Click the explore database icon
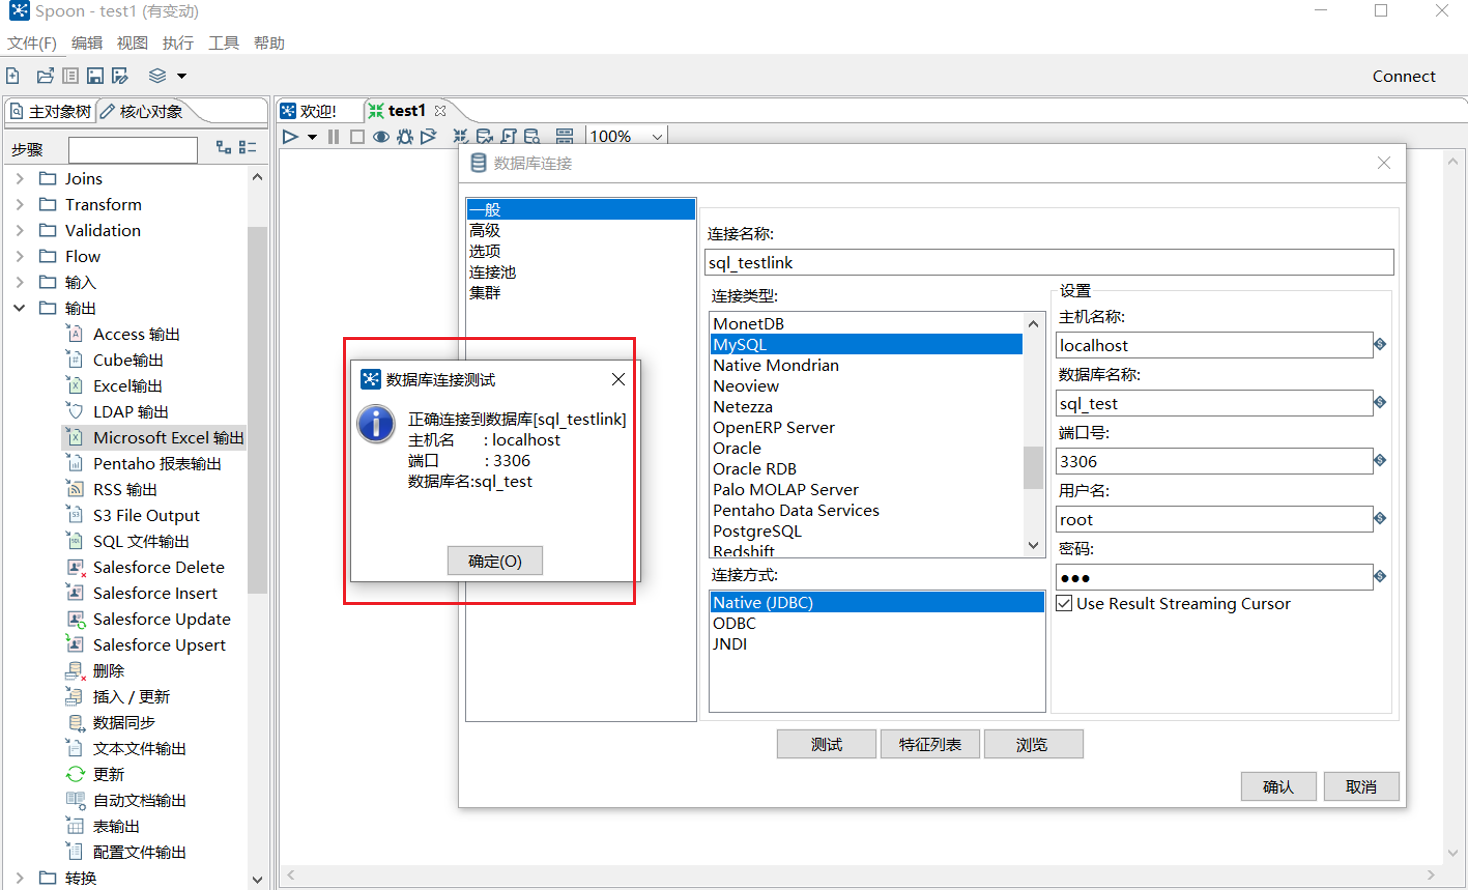The width and height of the screenshot is (1468, 890). click(x=533, y=137)
